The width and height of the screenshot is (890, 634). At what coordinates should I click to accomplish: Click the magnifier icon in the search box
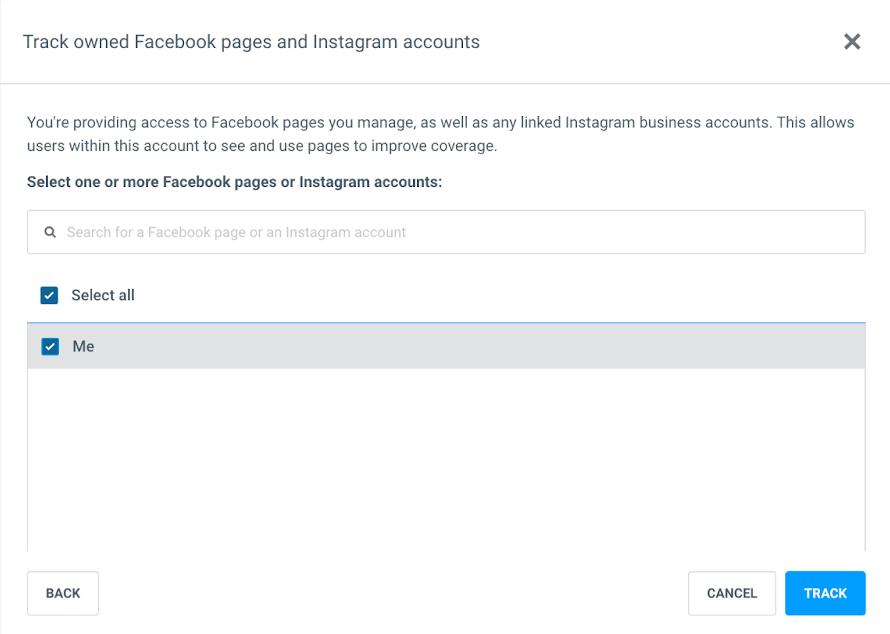tap(50, 232)
